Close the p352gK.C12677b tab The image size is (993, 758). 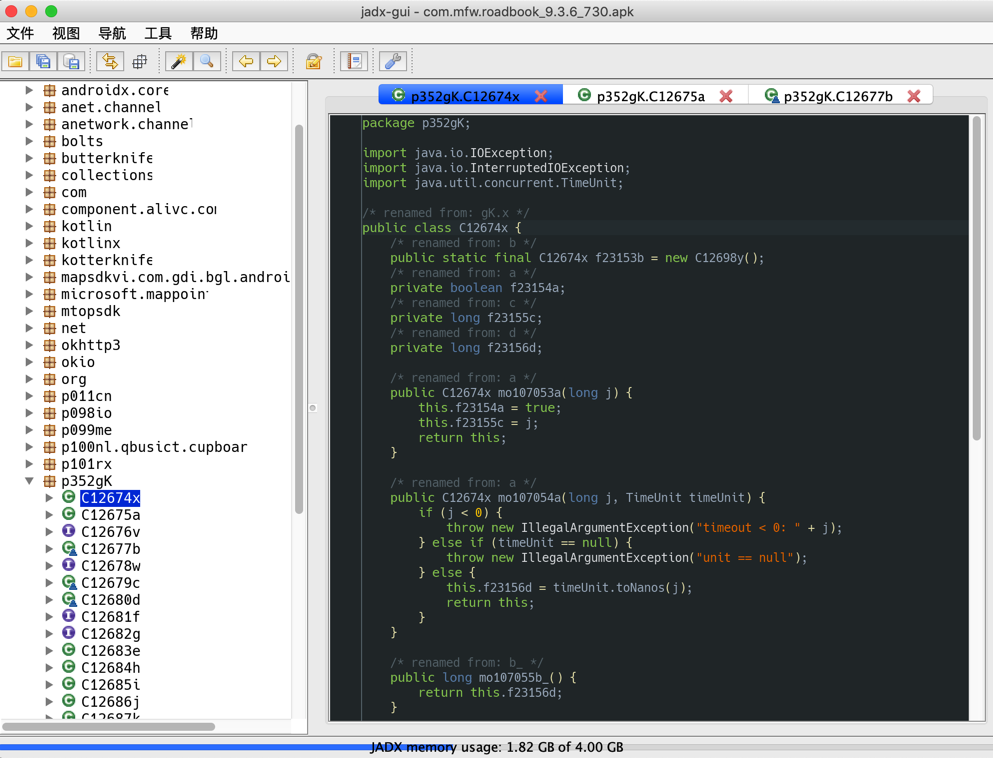(914, 96)
